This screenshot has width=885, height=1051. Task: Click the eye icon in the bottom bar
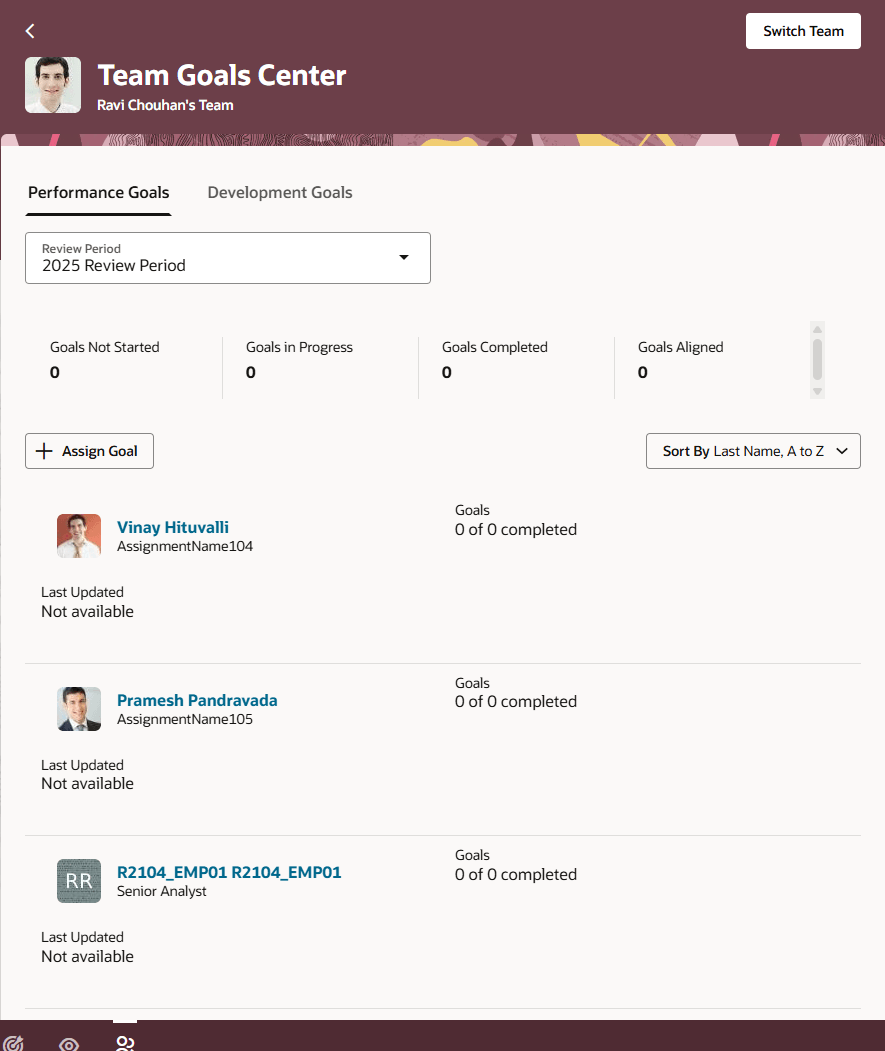coord(68,1043)
